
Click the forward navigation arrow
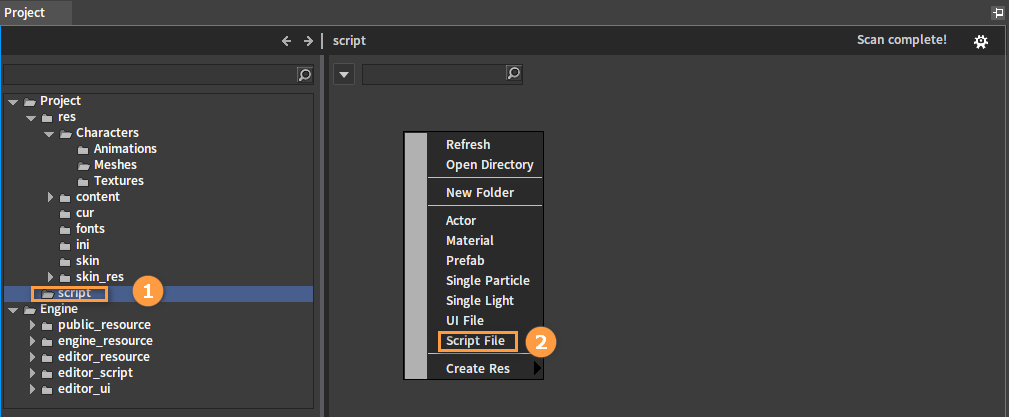point(308,41)
